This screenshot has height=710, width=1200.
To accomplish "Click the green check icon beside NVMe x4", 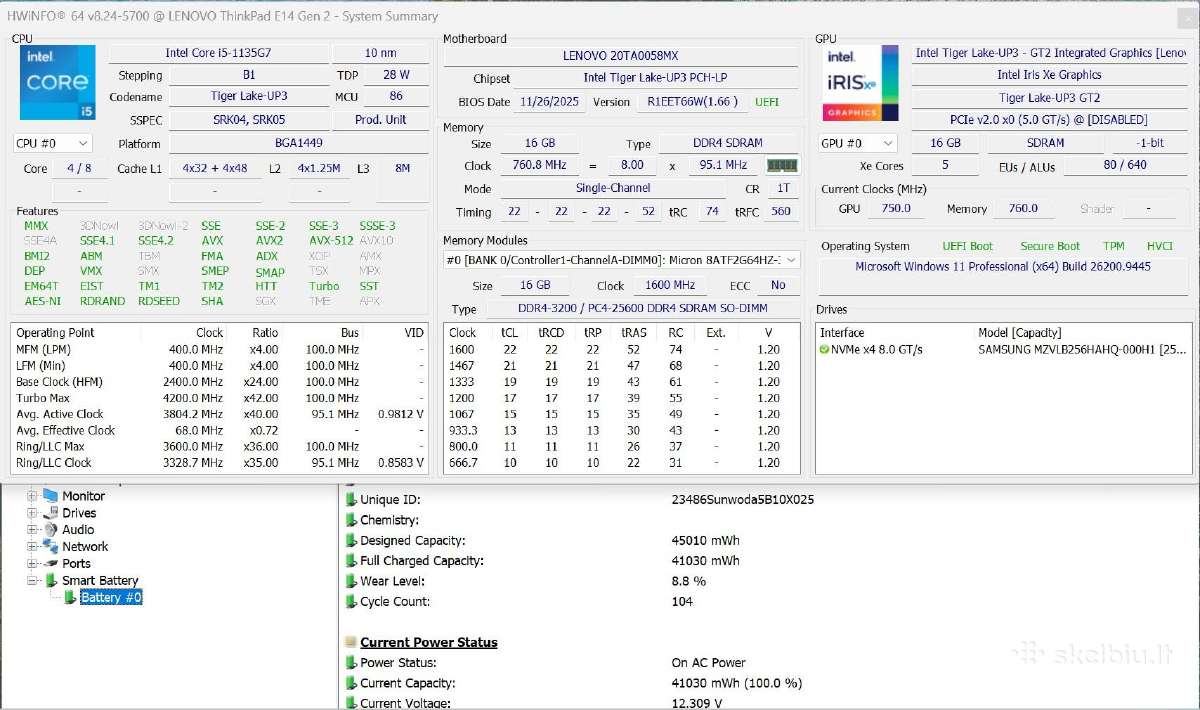I will 824,350.
